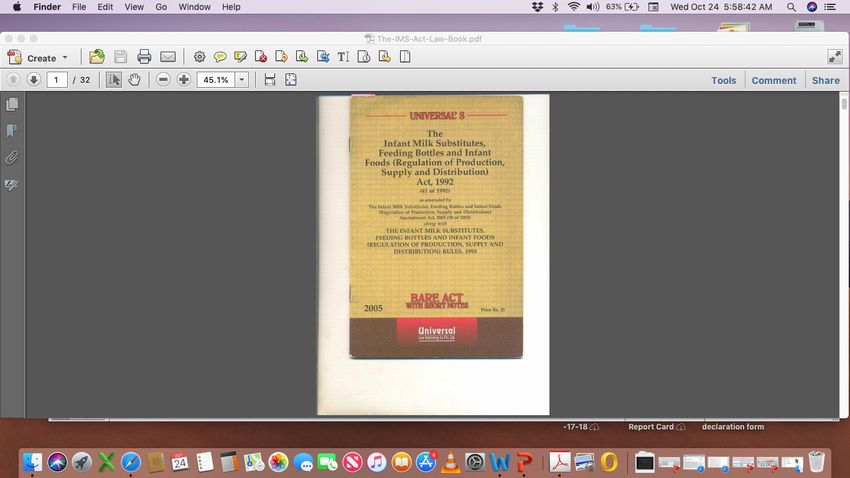Click the Dropbox menu bar icon
Image resolution: width=850 pixels, height=478 pixels.
(537, 7)
